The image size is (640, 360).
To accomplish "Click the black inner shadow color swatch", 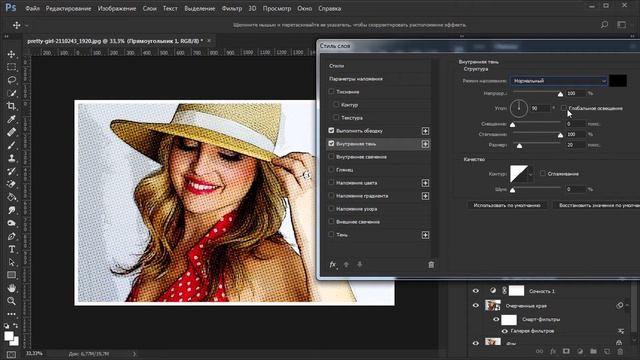I will point(618,80).
